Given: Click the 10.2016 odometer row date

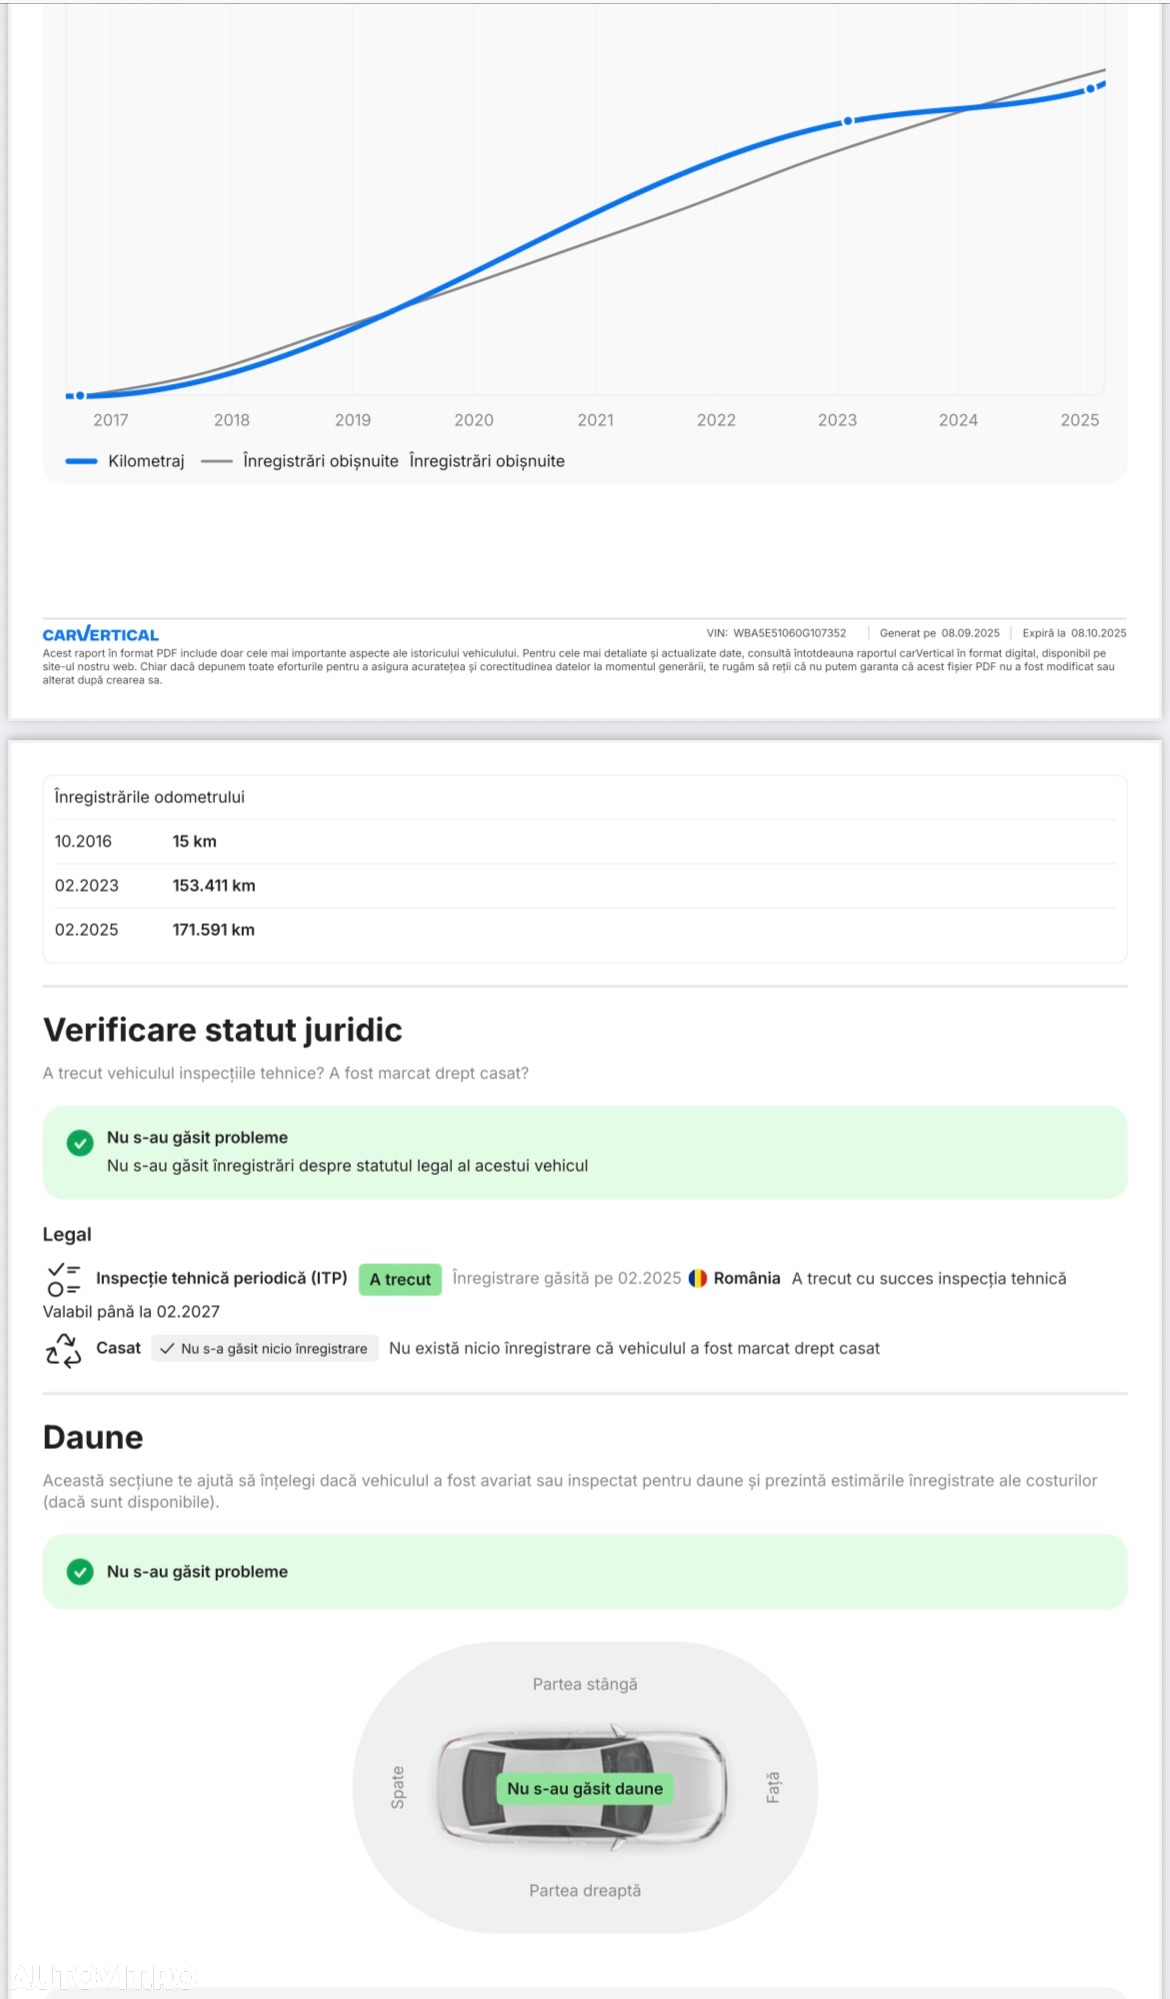Looking at the screenshot, I should (x=83, y=841).
